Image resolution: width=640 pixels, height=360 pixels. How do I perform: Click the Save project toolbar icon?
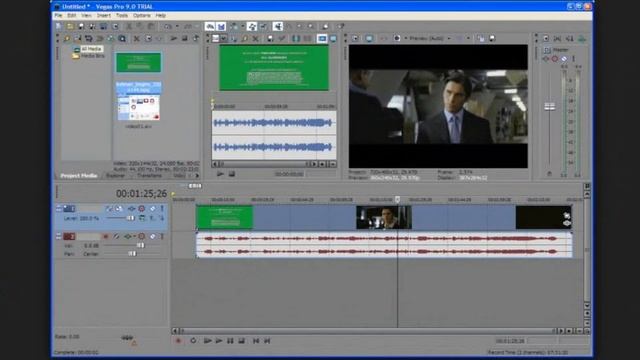(x=81, y=27)
